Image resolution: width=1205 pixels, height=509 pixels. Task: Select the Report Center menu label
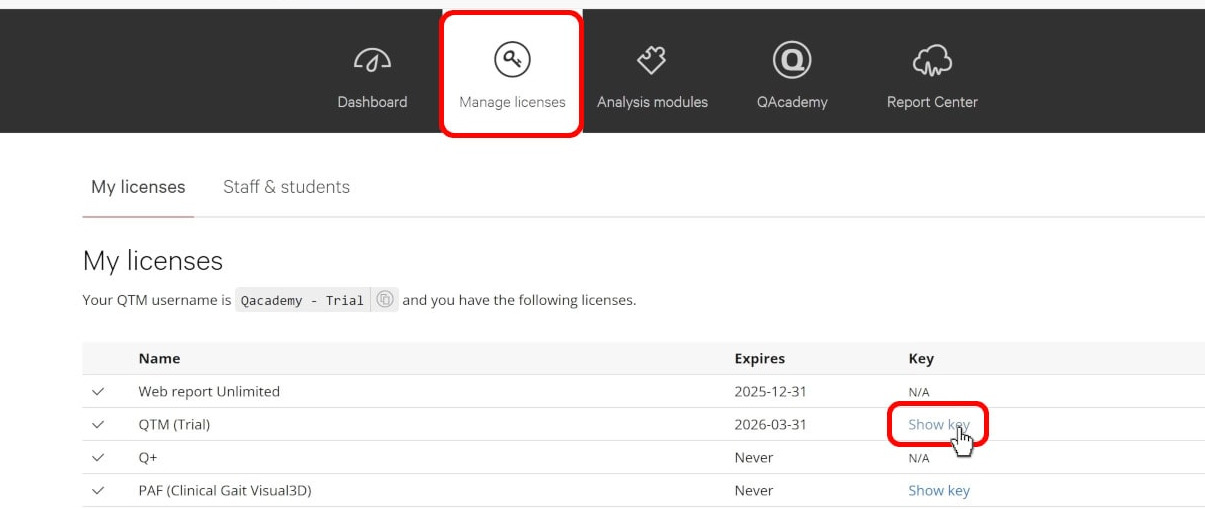coord(932,102)
